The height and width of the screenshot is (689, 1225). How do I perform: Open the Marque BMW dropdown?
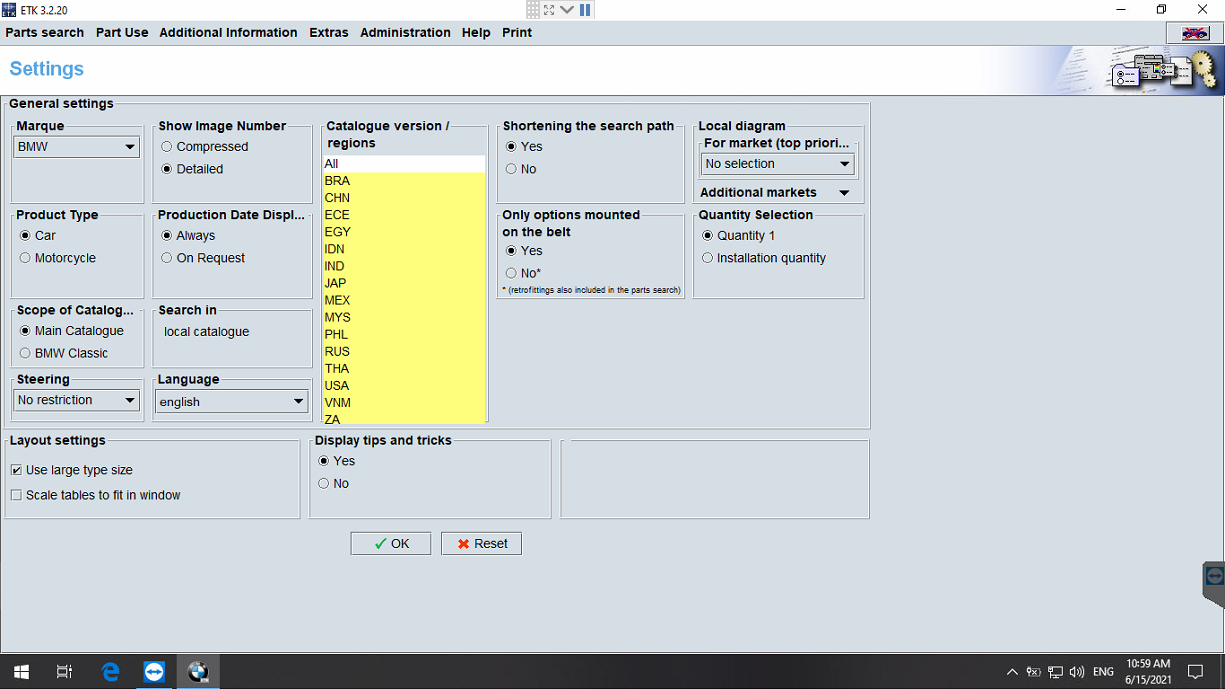76,147
